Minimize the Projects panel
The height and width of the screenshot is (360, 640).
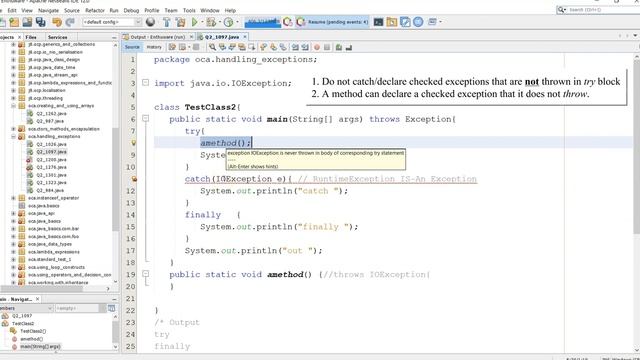(114, 37)
